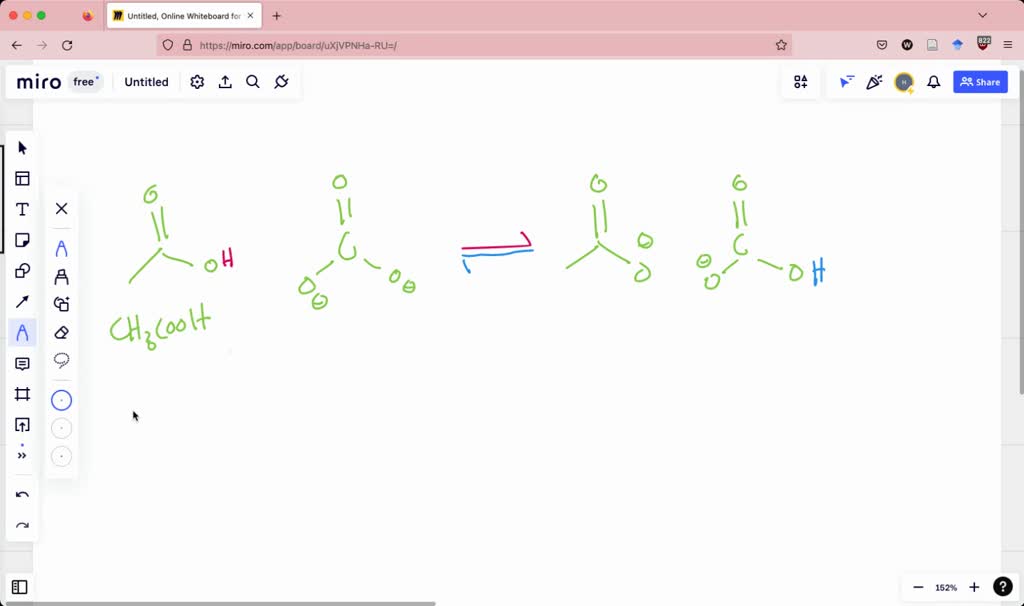Image resolution: width=1024 pixels, height=606 pixels.
Task: Choose the Eraser tool
Action: pos(61,332)
